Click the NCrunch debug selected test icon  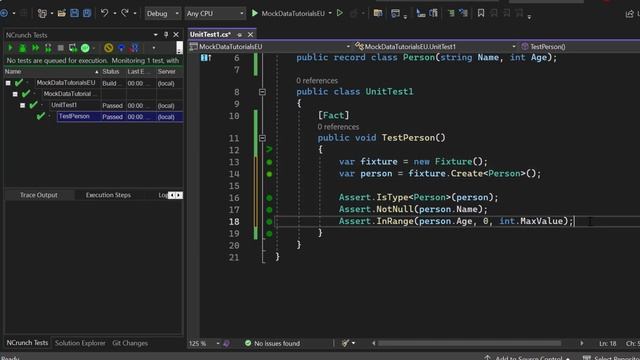point(23,48)
